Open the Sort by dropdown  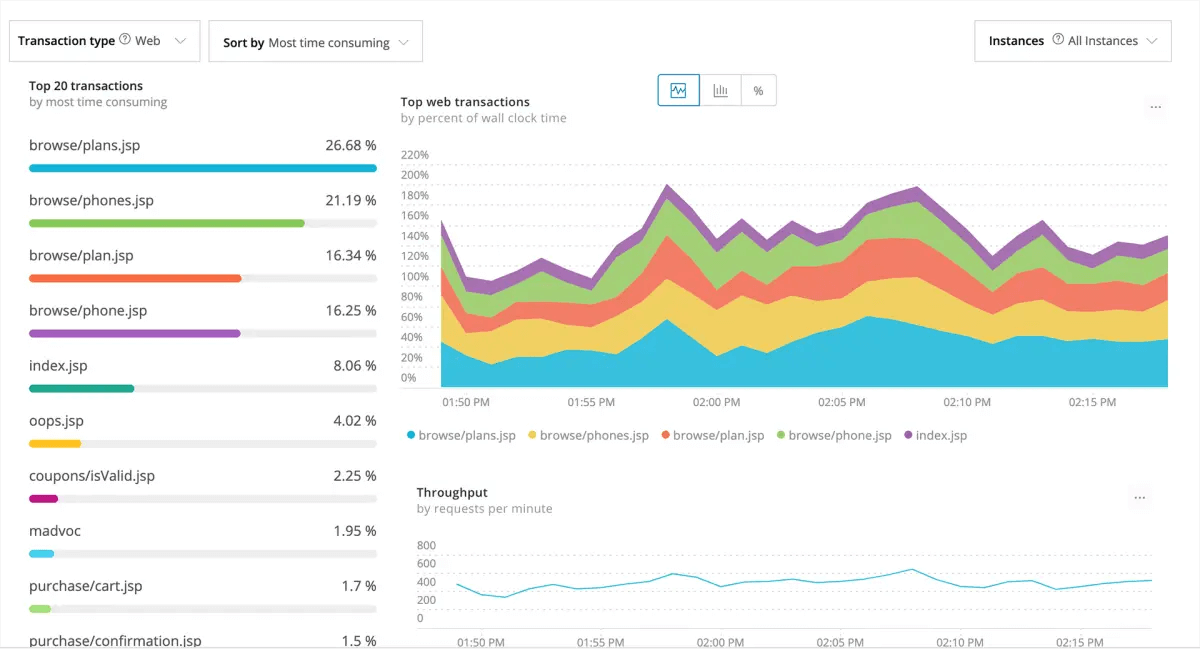(315, 41)
